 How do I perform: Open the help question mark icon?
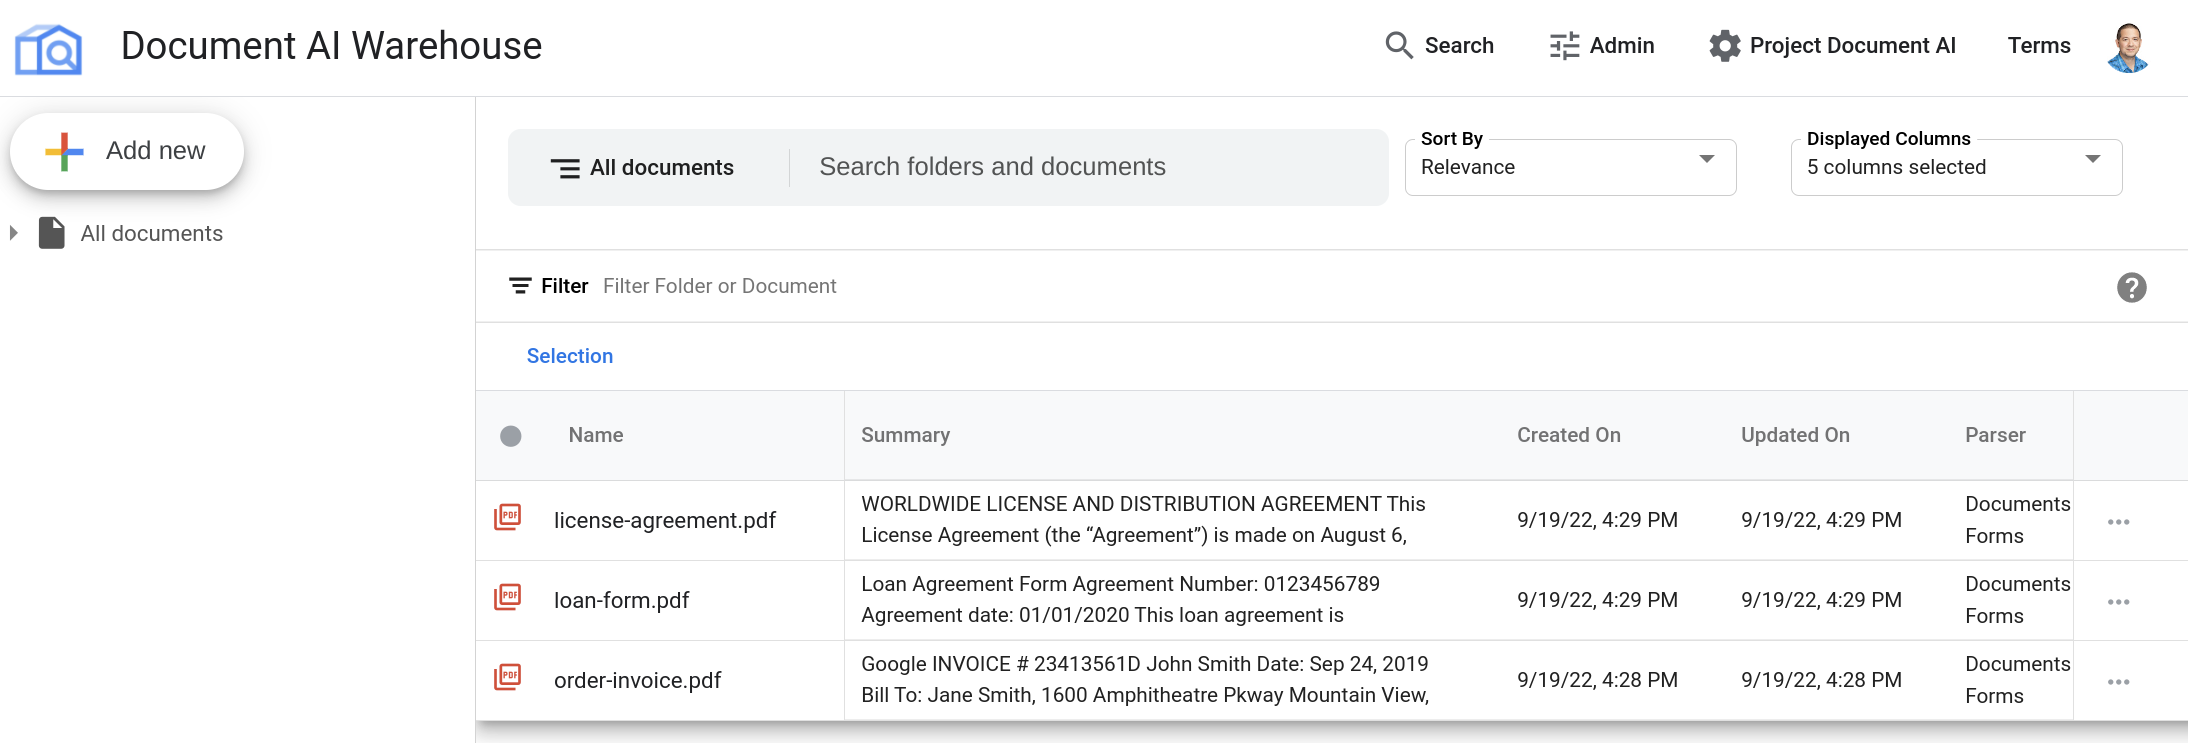pyautogui.click(x=2131, y=288)
